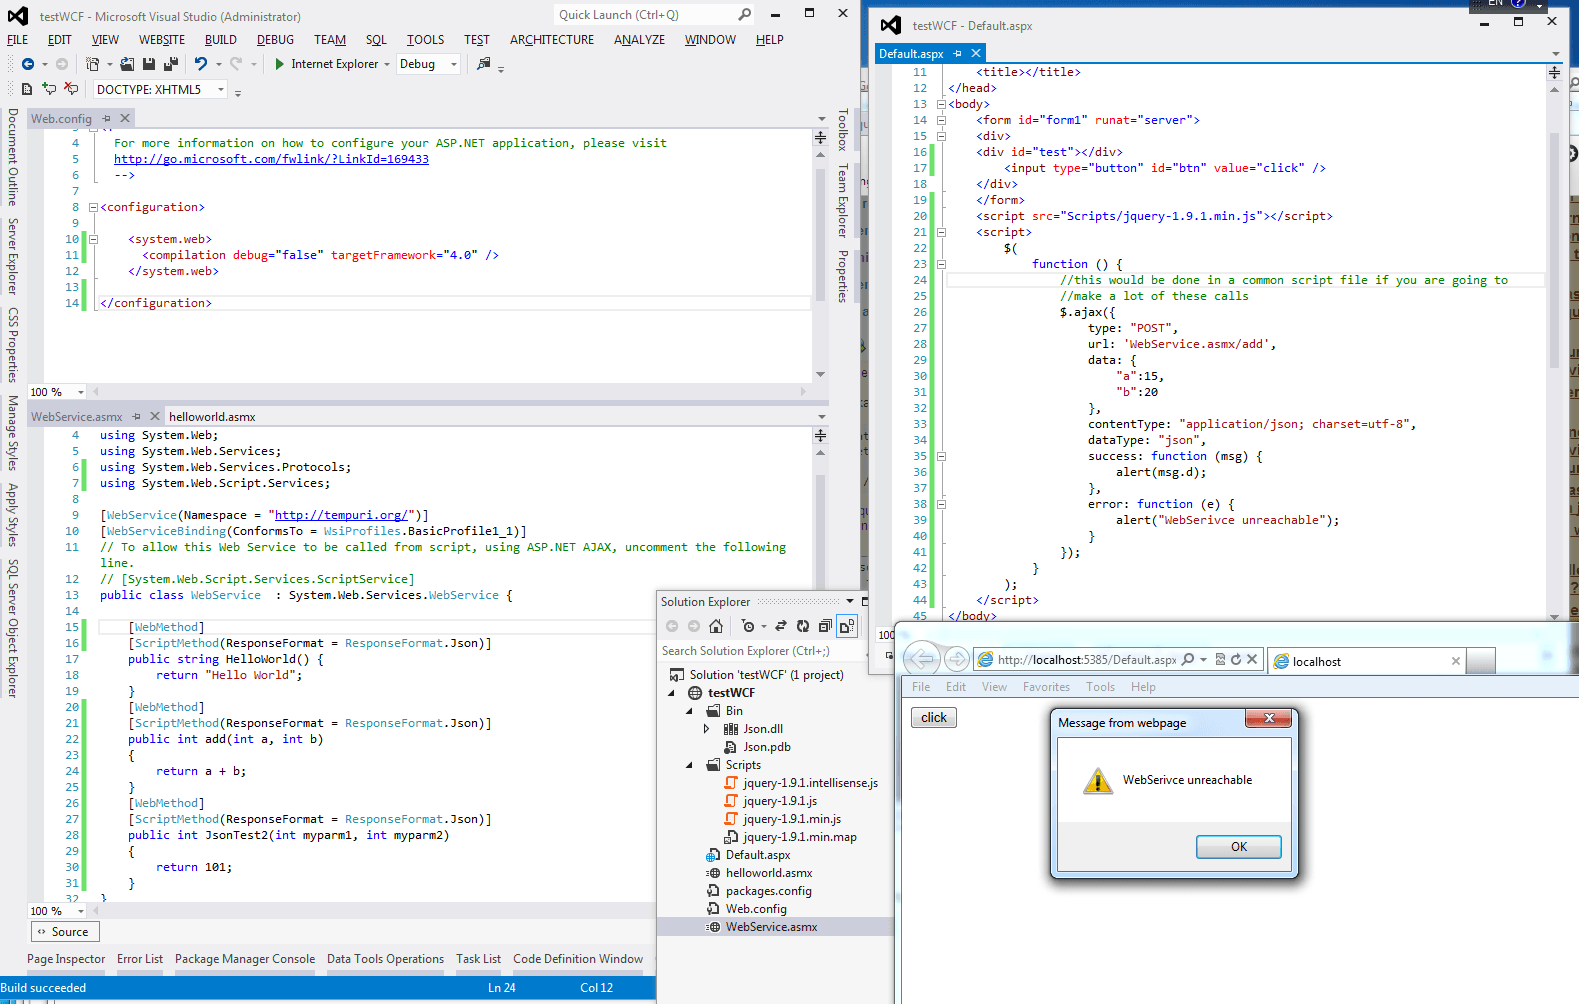Click the Navigate Backward arrow in Visual Studio toolbar
The width and height of the screenshot is (1579, 1004).
28,64
